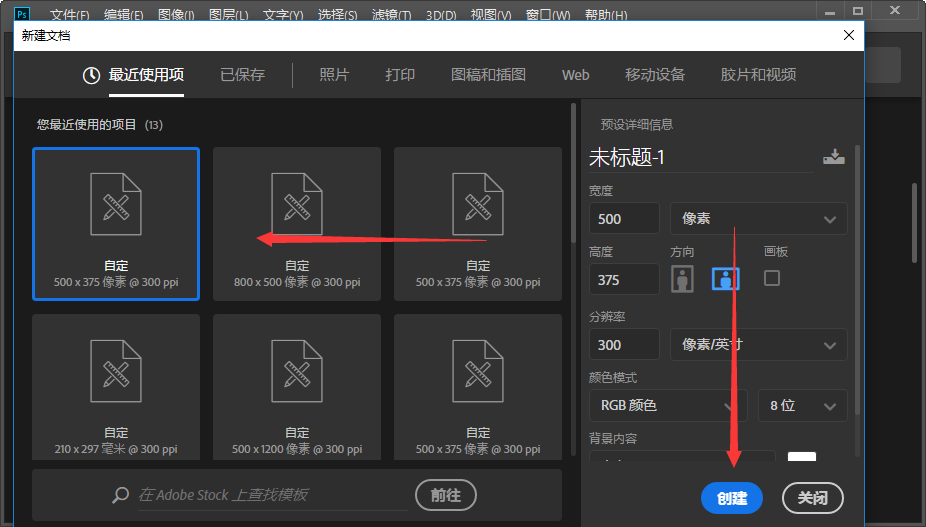Switch to the 移动设备 tab

tap(655, 75)
